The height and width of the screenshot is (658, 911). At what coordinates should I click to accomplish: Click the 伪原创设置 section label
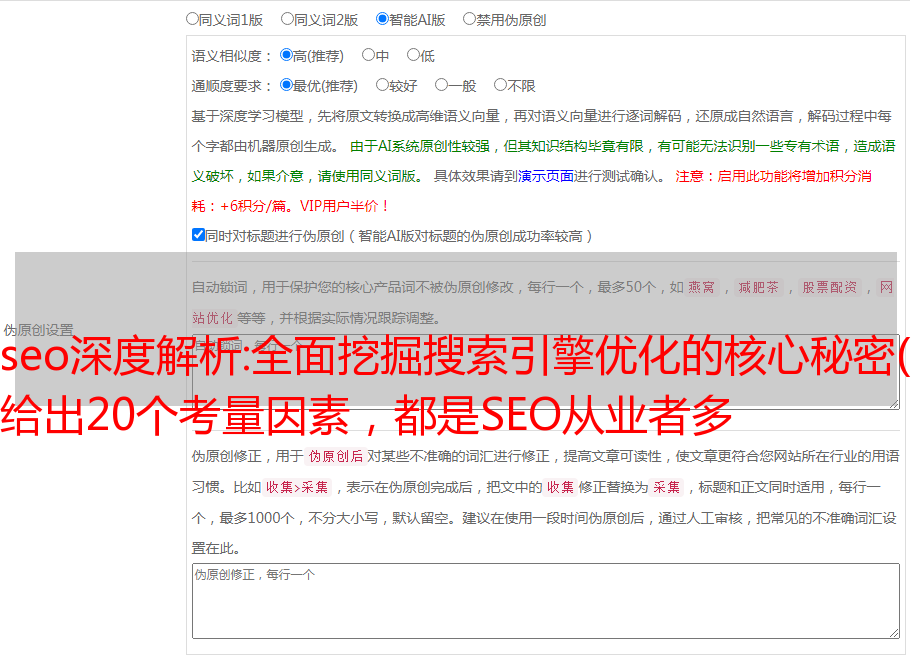38,330
